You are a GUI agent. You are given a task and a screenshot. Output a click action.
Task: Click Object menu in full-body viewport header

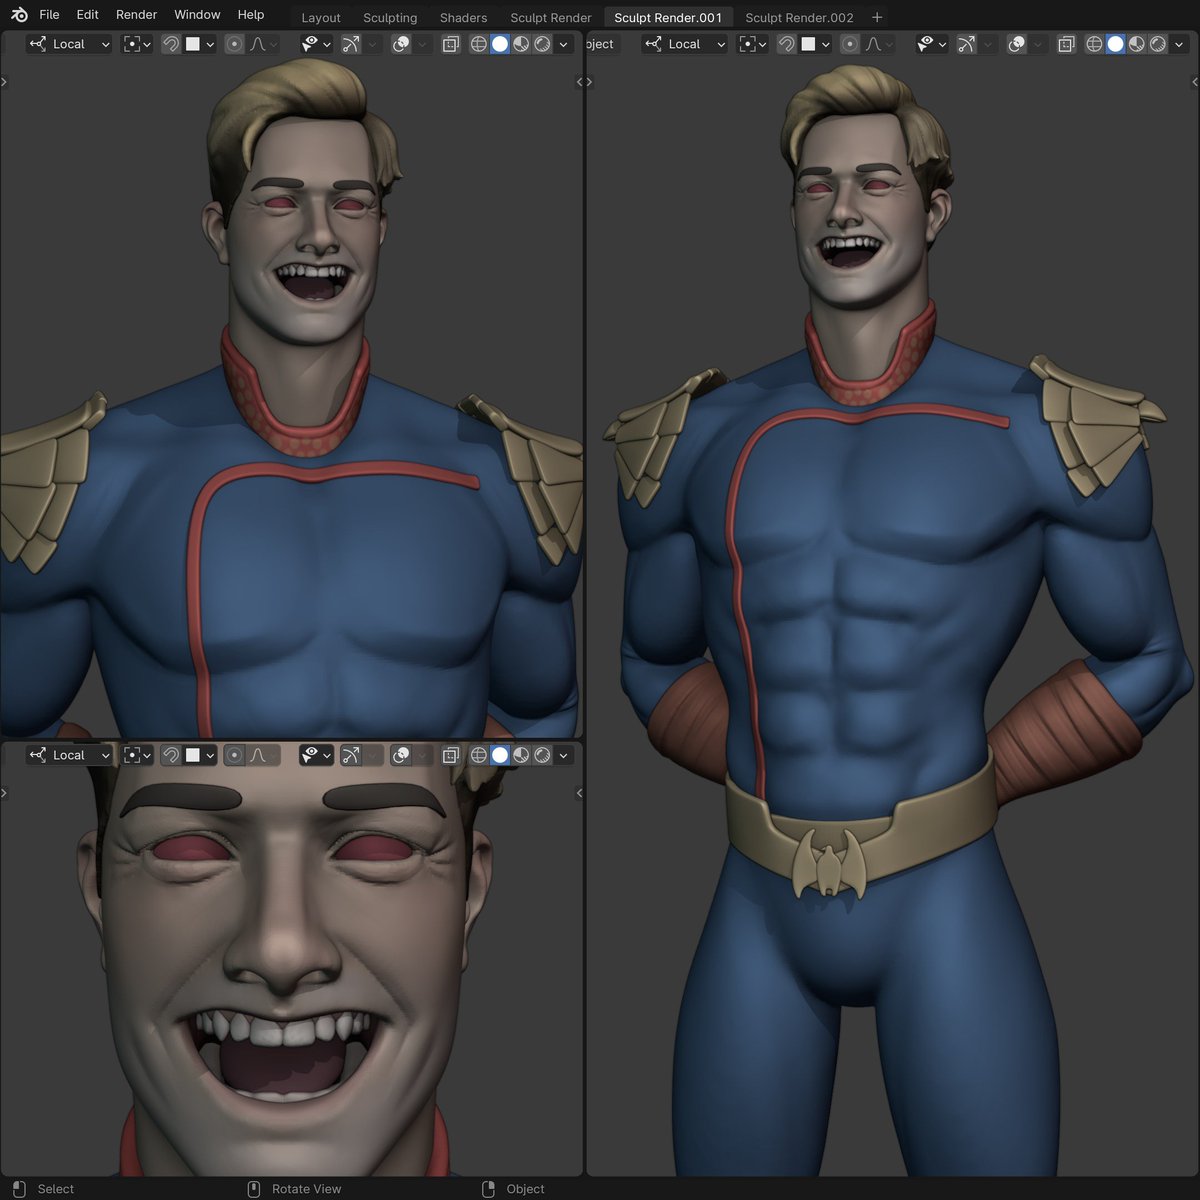601,44
